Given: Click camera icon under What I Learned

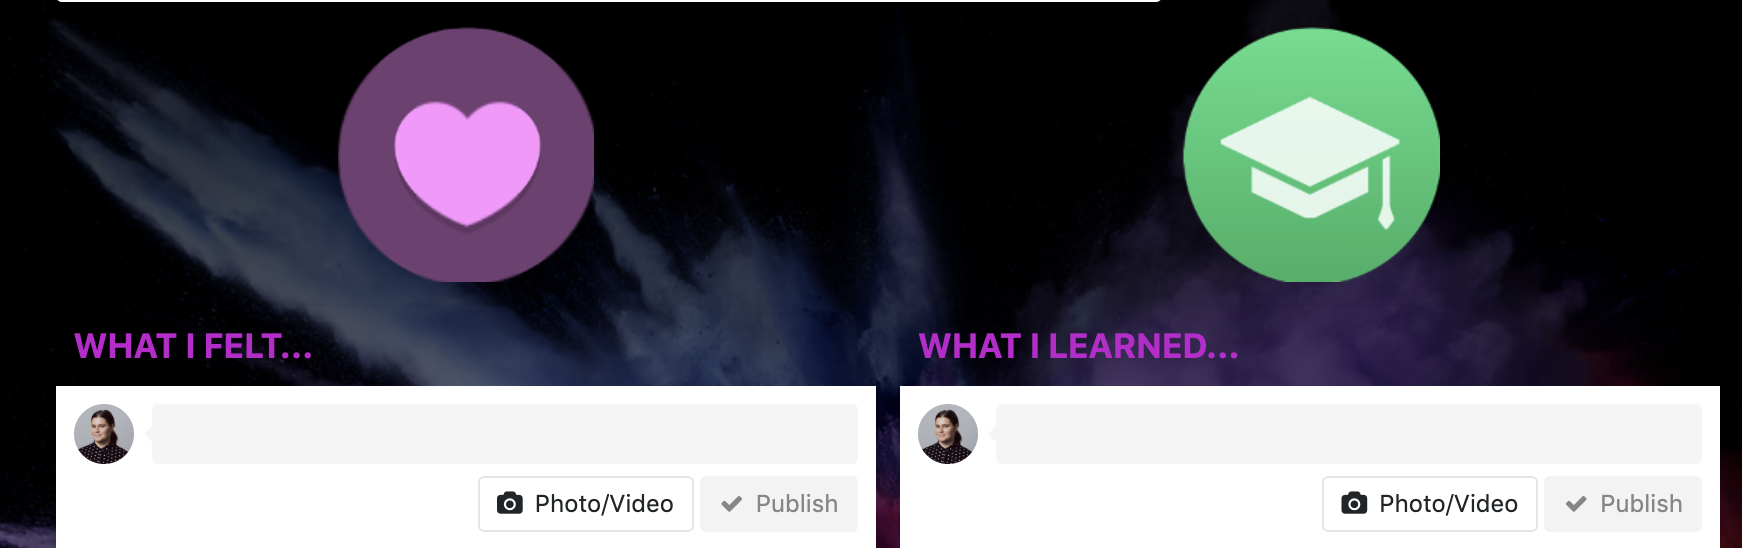Looking at the screenshot, I should 1354,503.
